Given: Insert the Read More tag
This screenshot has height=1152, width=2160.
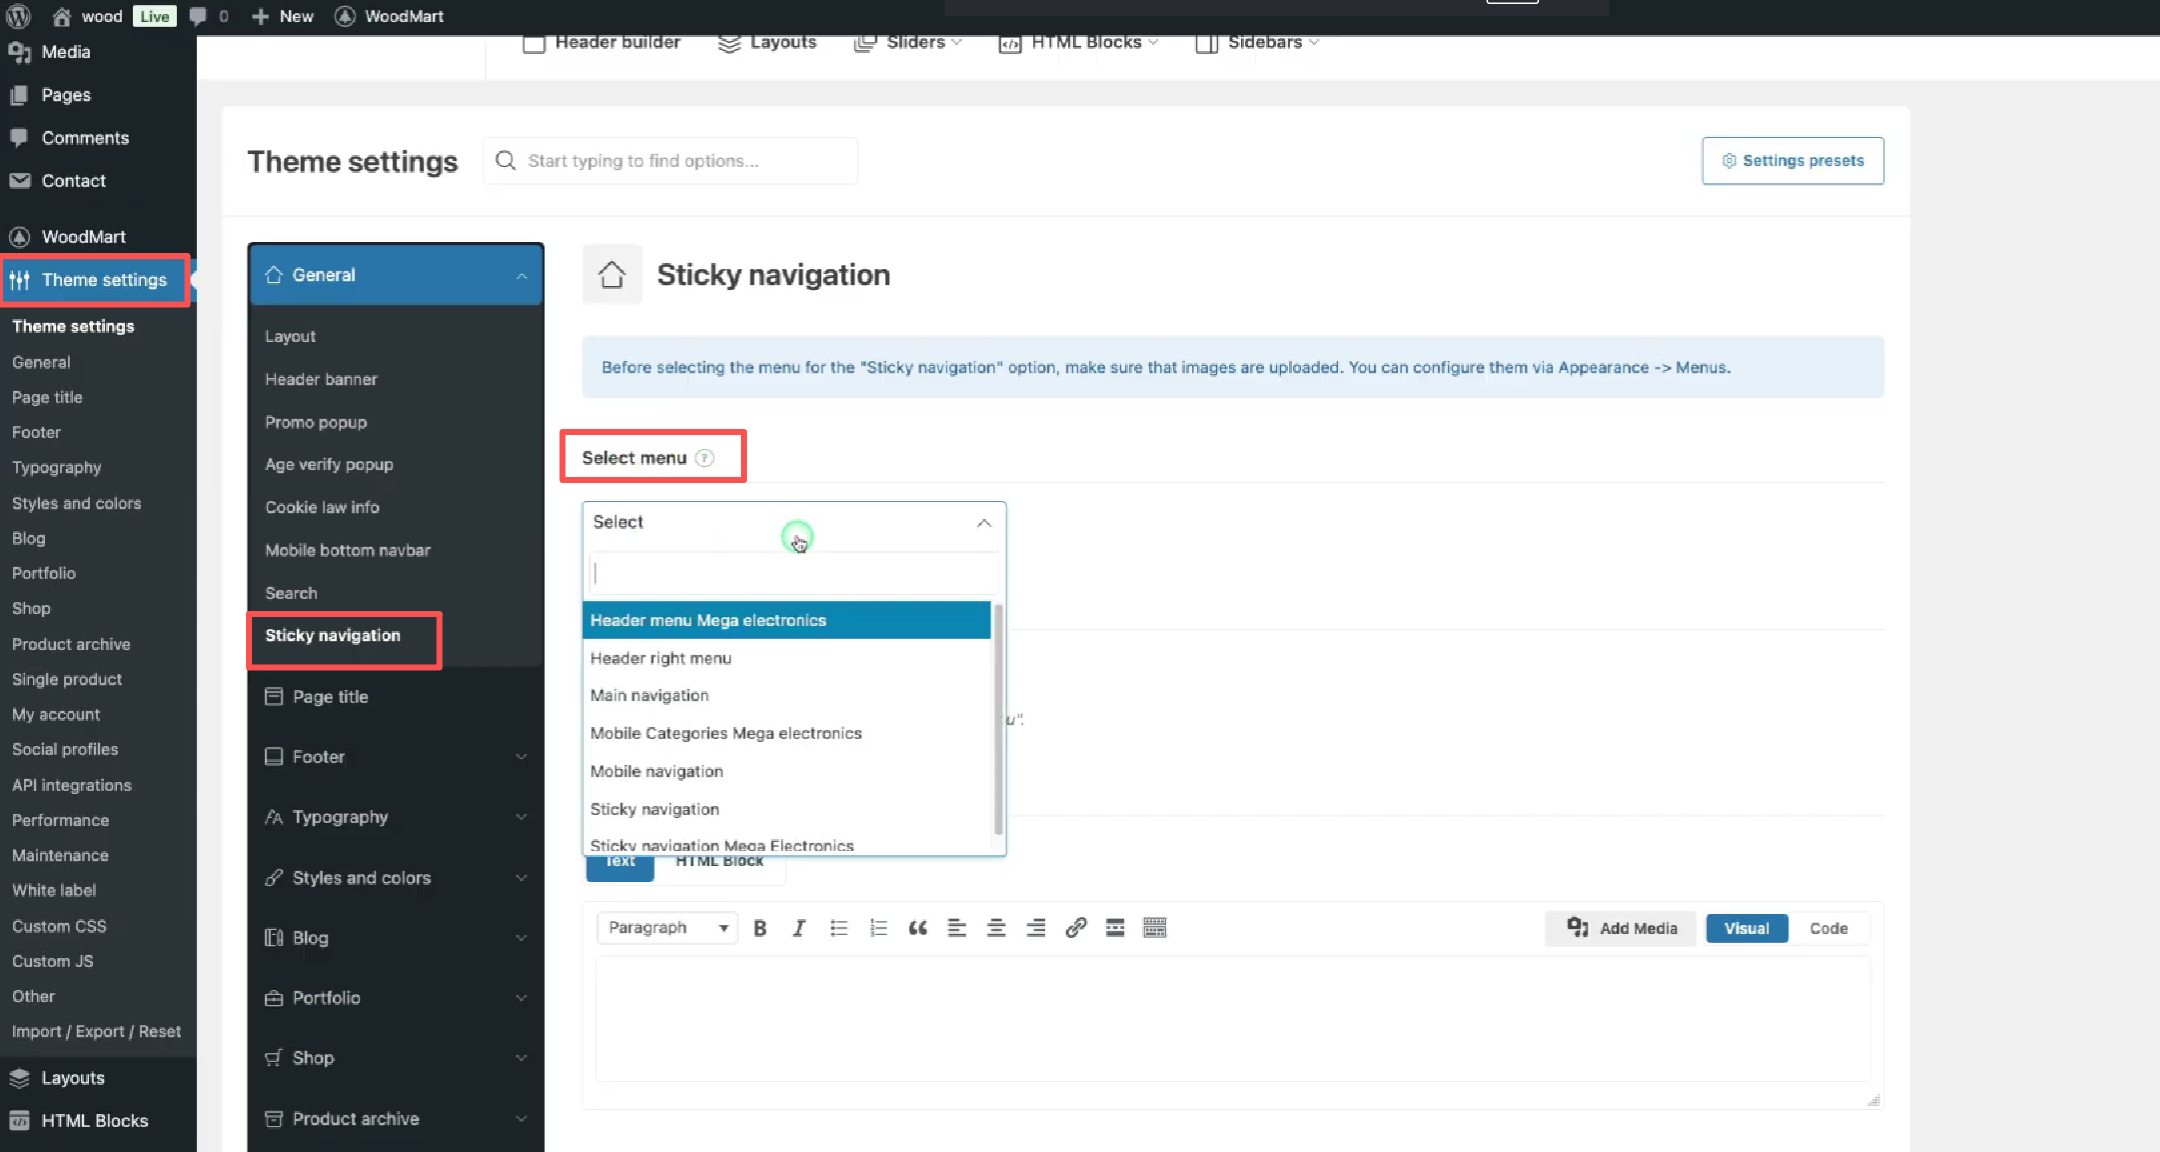Looking at the screenshot, I should point(1115,928).
